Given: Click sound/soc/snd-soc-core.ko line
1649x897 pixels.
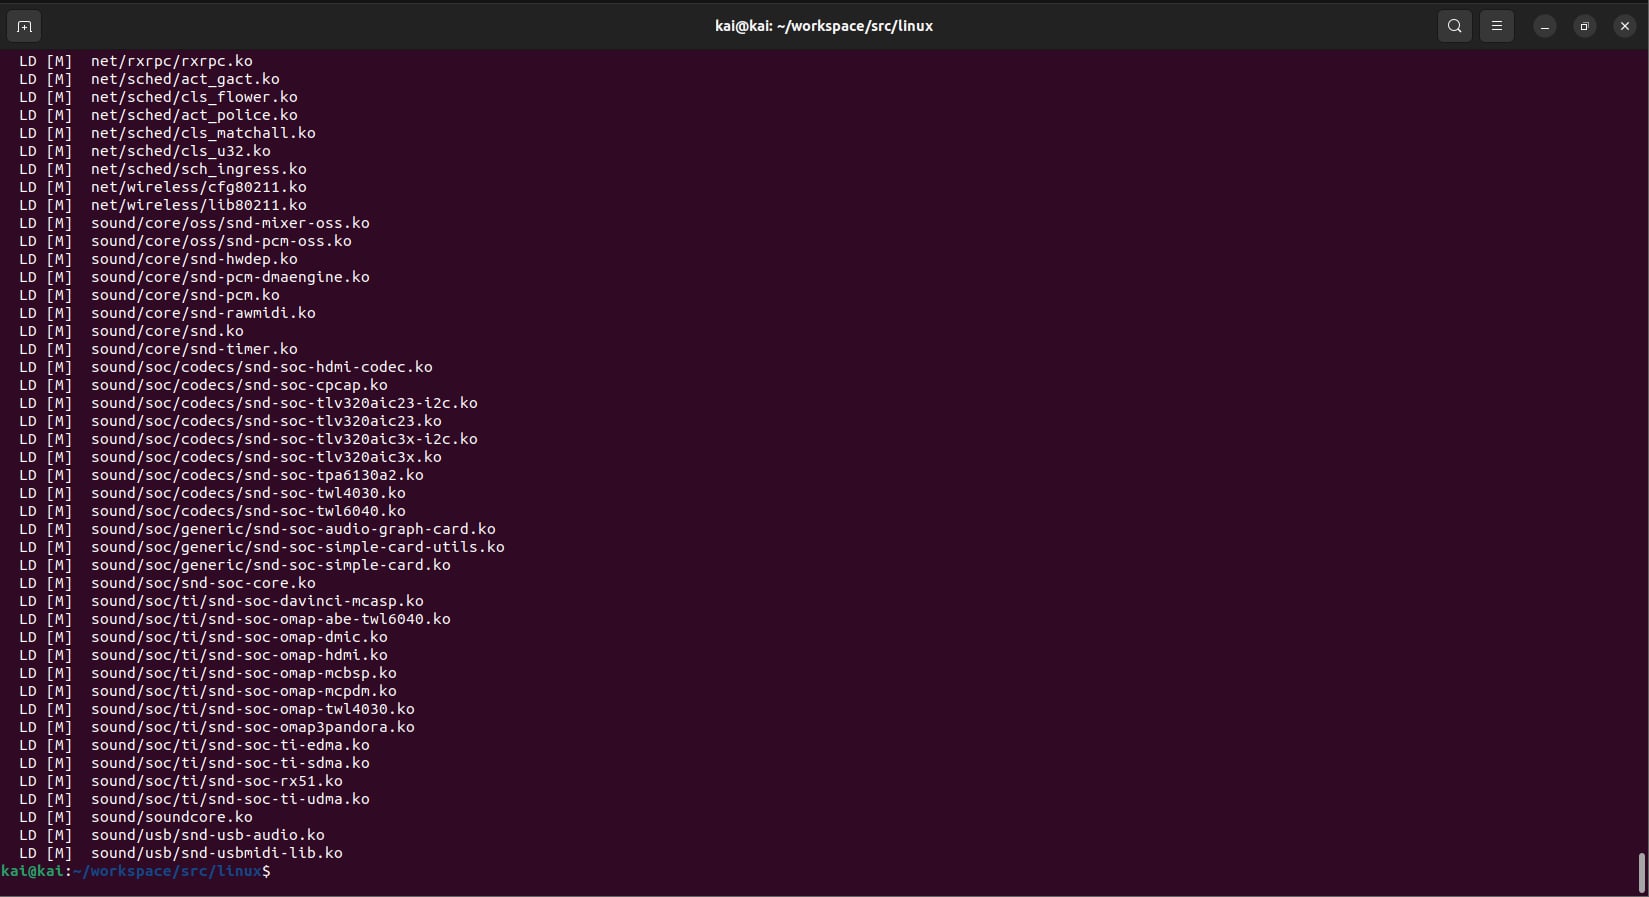Looking at the screenshot, I should tap(167, 583).
